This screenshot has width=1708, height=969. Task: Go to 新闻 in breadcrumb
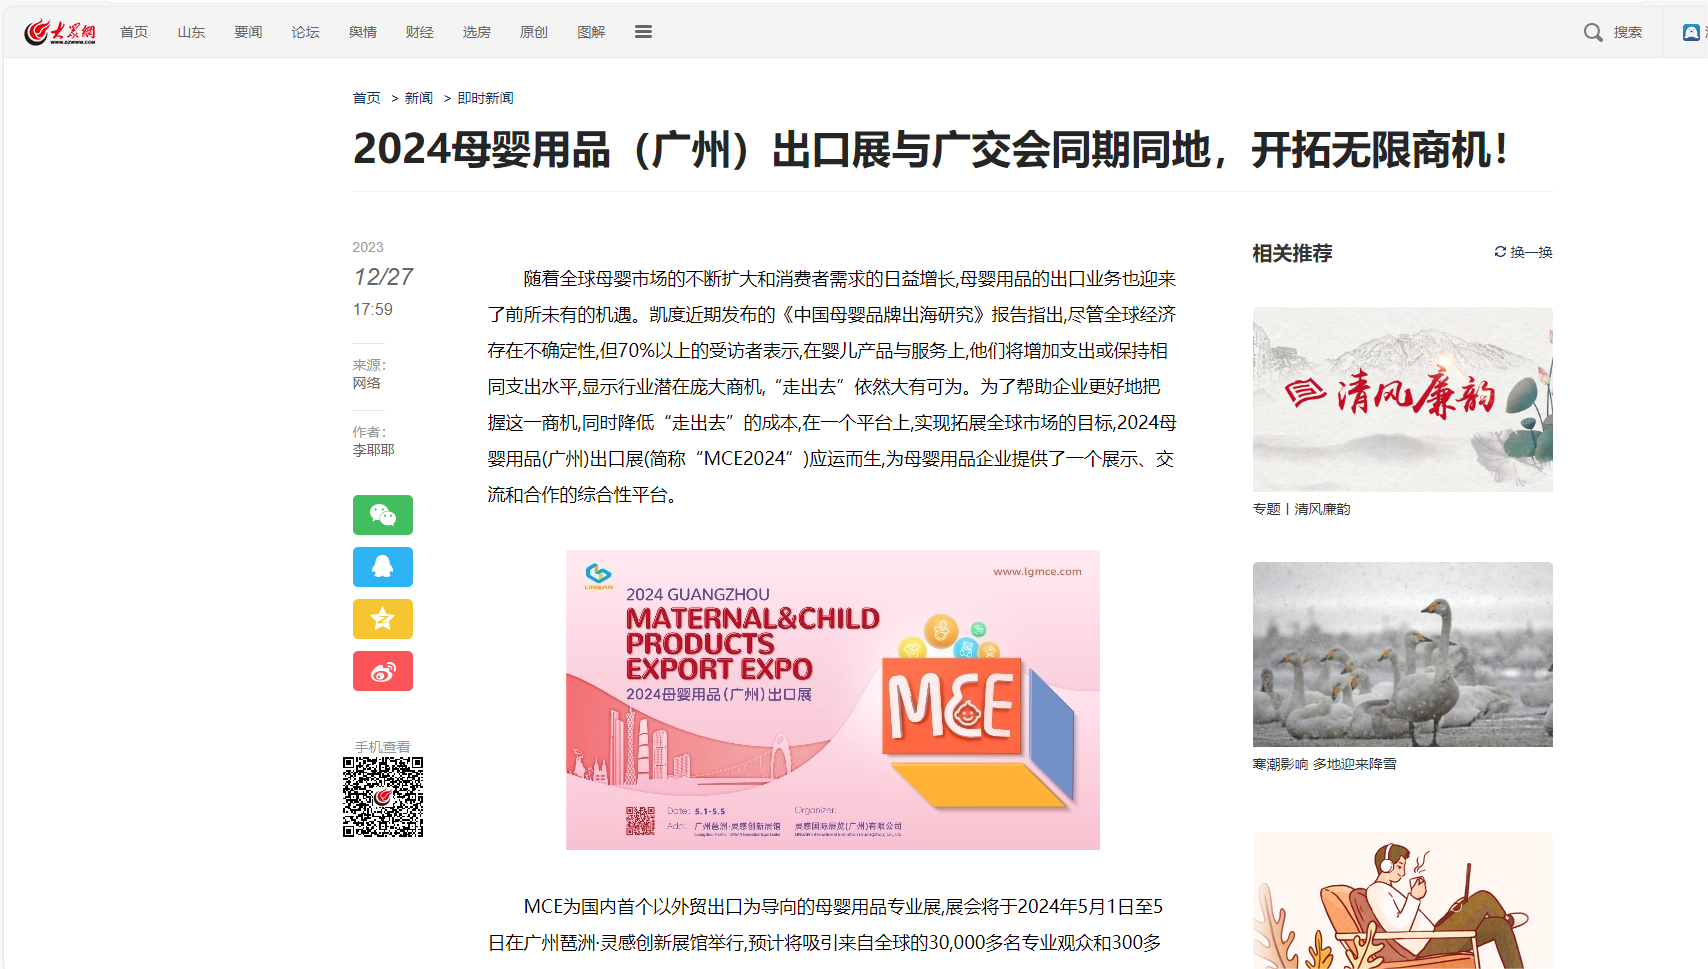[418, 98]
